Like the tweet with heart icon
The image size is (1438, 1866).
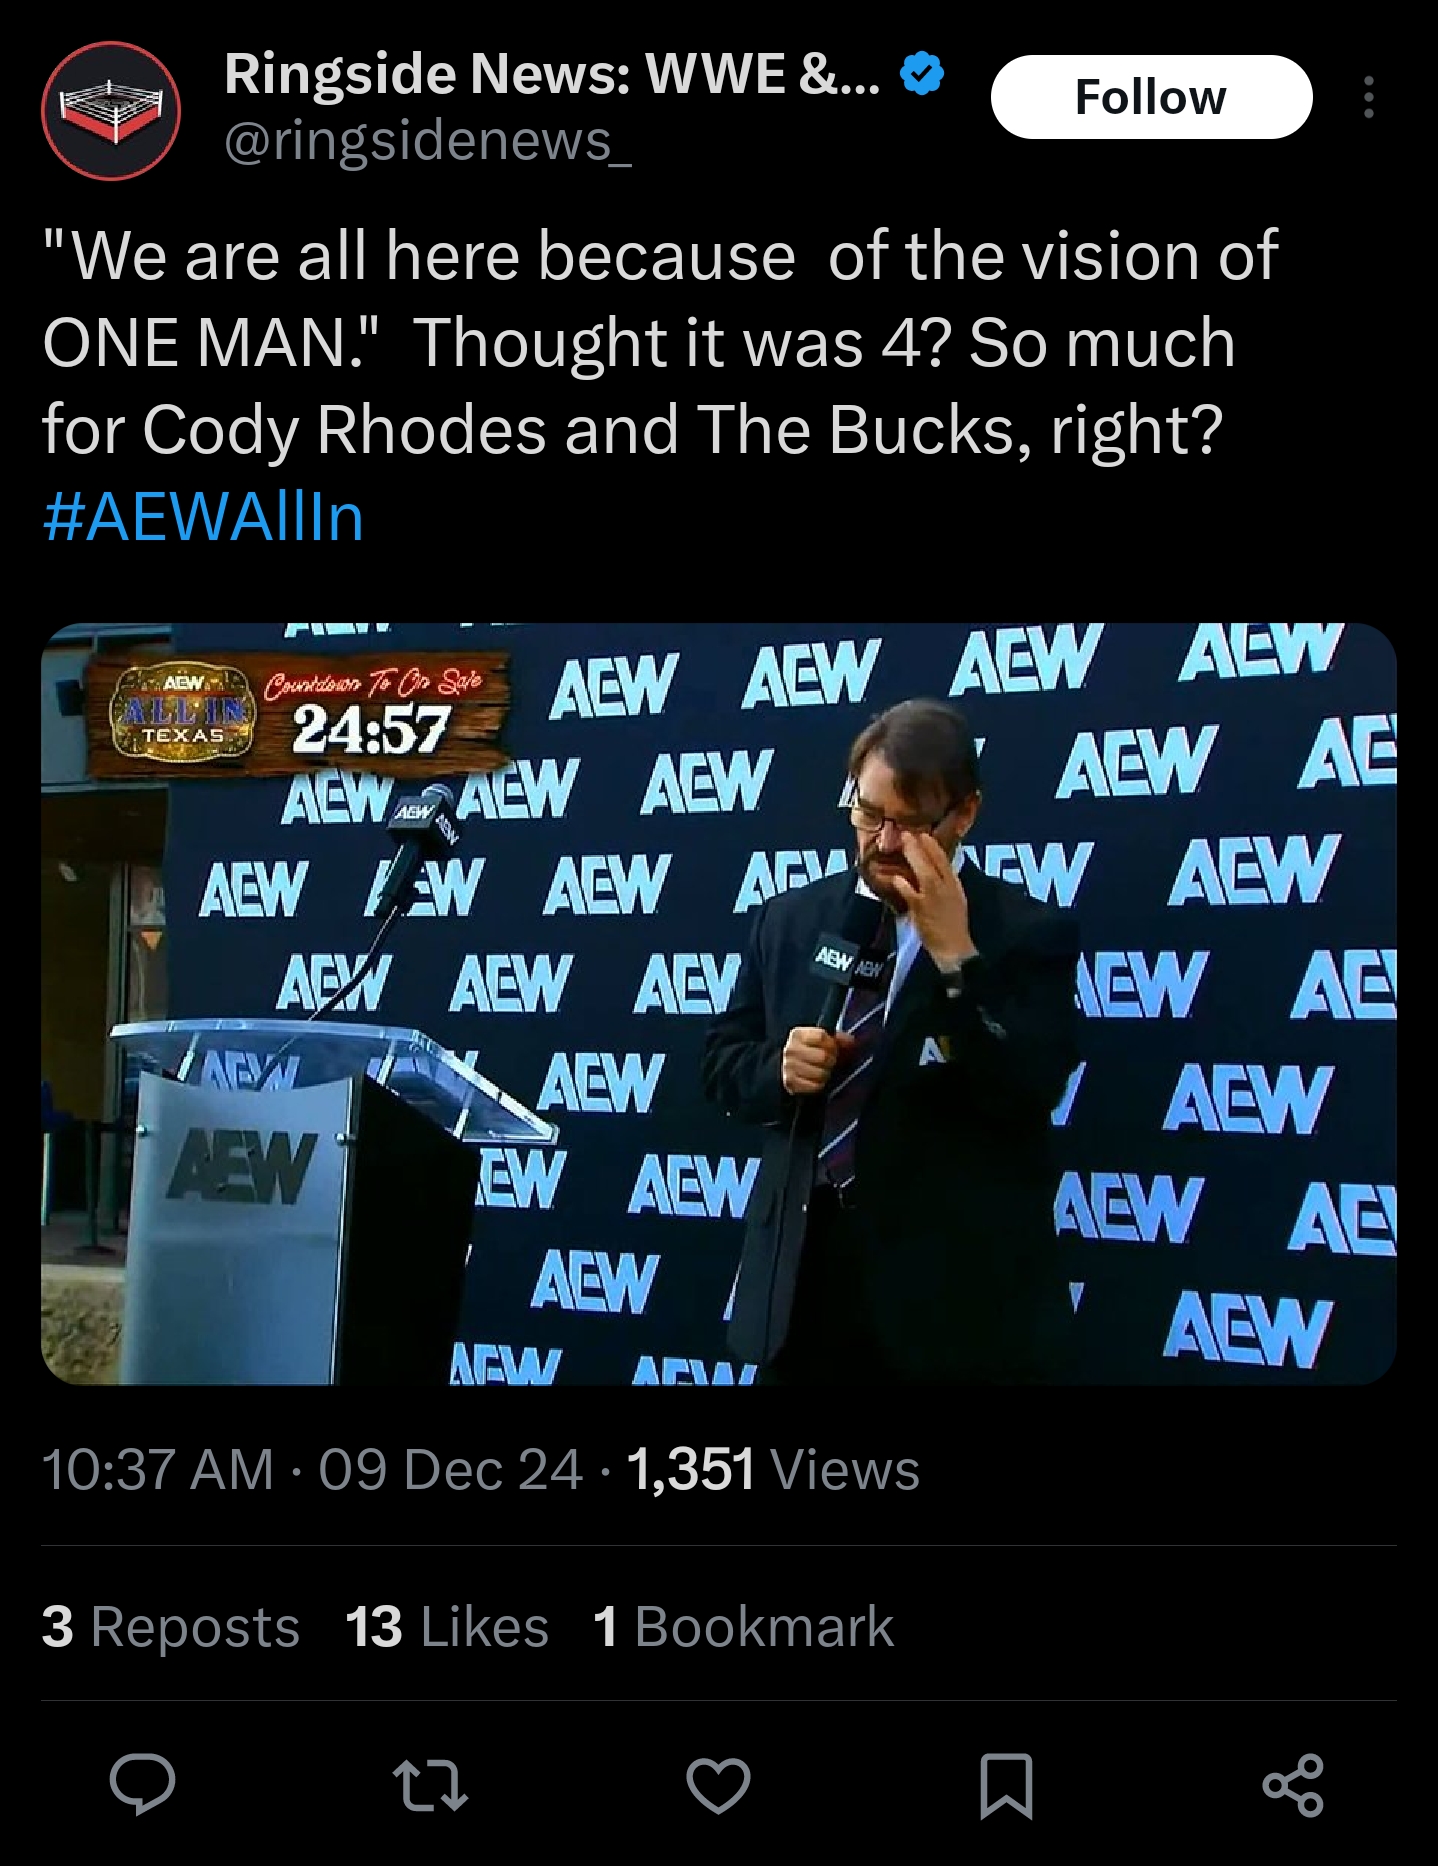pos(718,1785)
